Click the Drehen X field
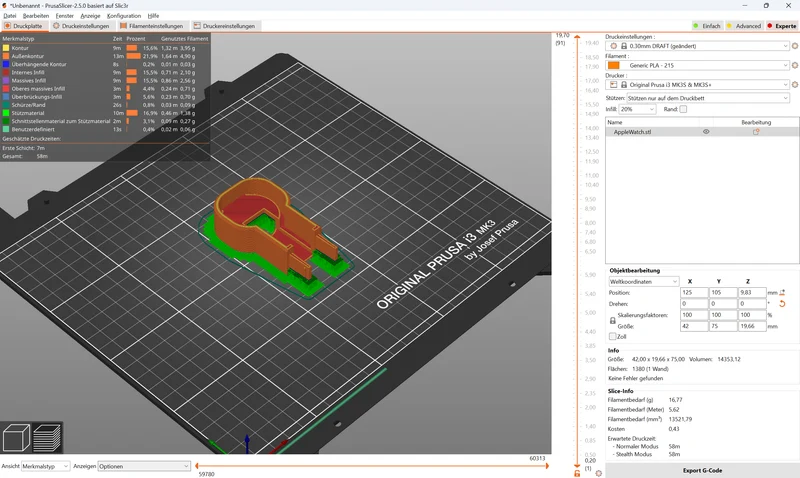Image resolution: width=800 pixels, height=478 pixels. (694, 304)
